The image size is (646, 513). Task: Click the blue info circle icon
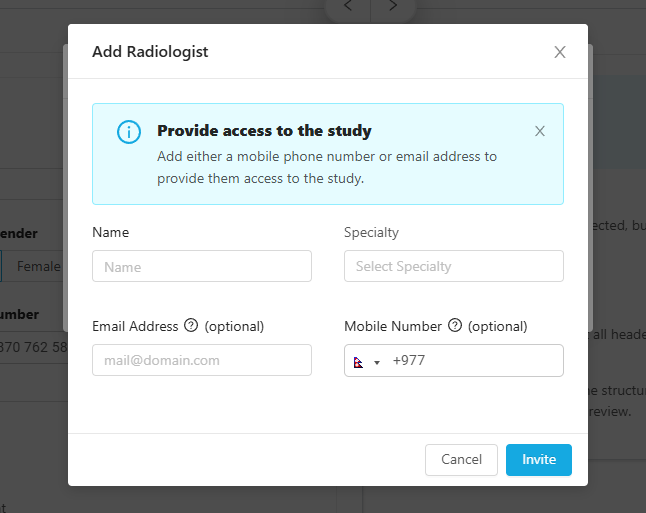click(x=129, y=132)
